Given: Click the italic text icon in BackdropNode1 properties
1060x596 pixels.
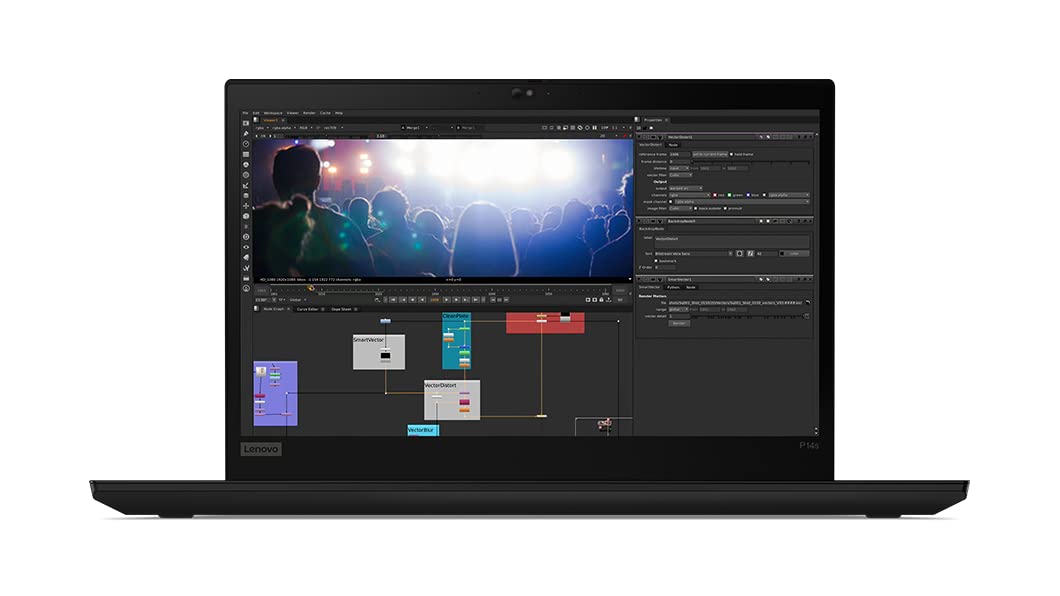Looking at the screenshot, I should (751, 253).
